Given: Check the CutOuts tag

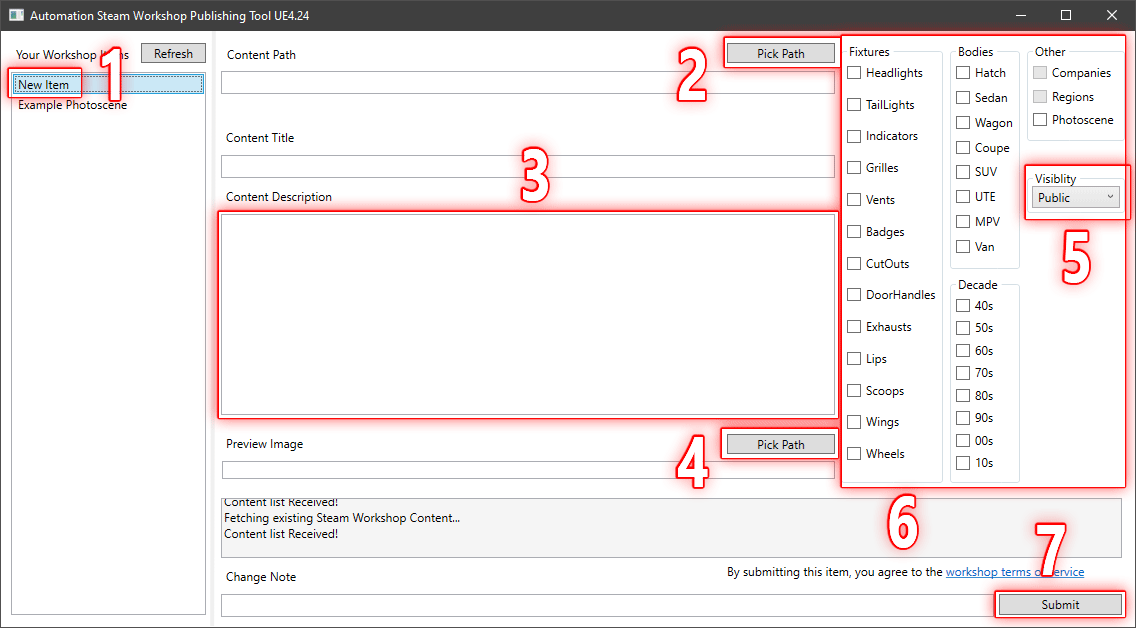Looking at the screenshot, I should click(x=854, y=263).
